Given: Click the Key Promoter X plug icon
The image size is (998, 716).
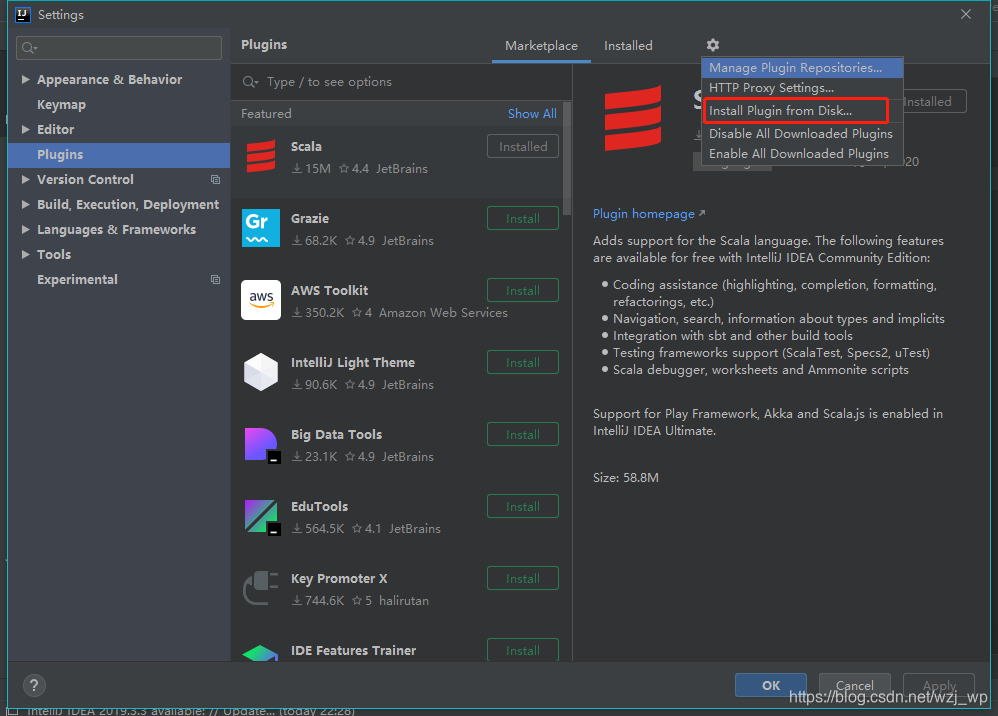Looking at the screenshot, I should pyautogui.click(x=261, y=588).
